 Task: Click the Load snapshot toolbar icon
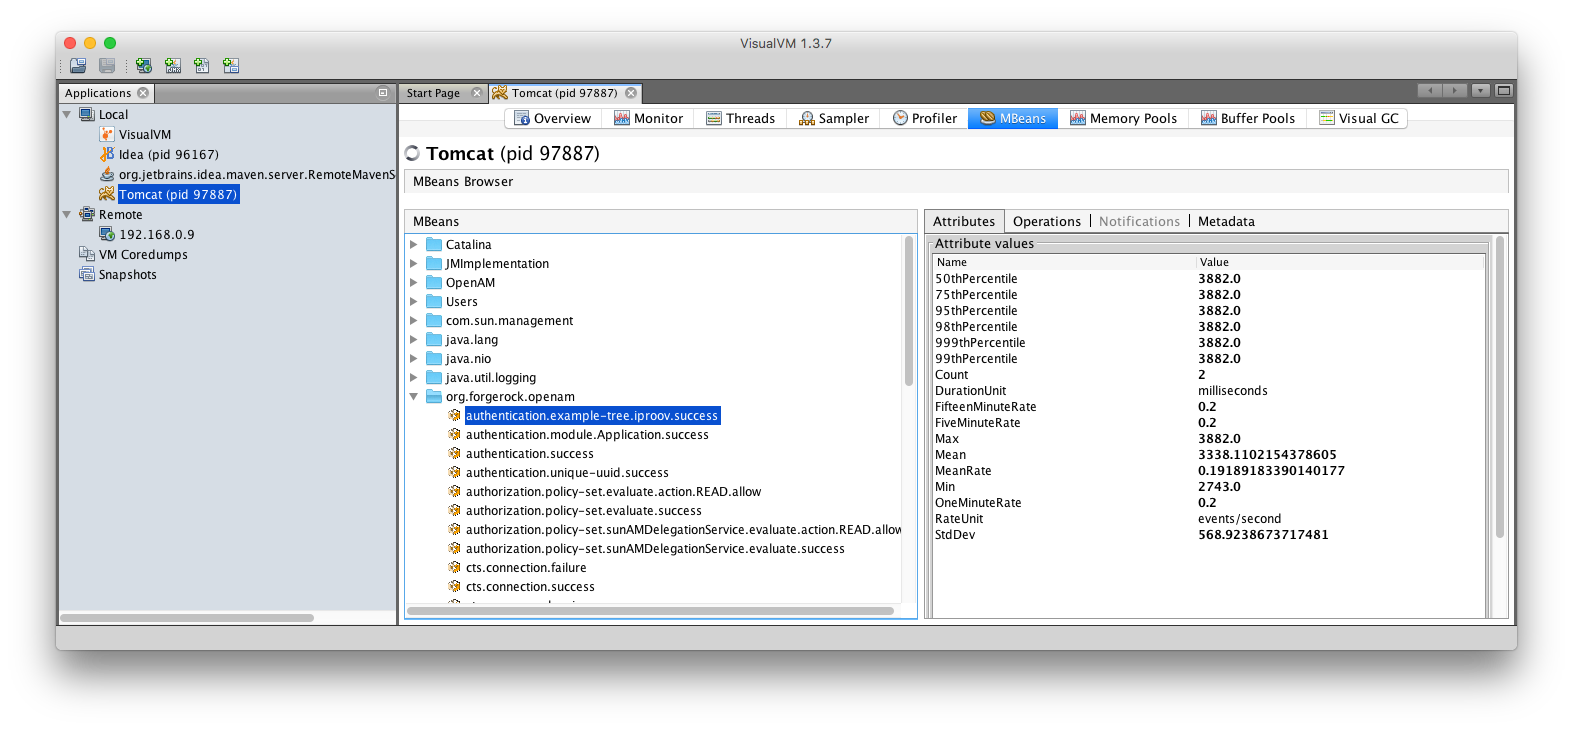tap(78, 66)
